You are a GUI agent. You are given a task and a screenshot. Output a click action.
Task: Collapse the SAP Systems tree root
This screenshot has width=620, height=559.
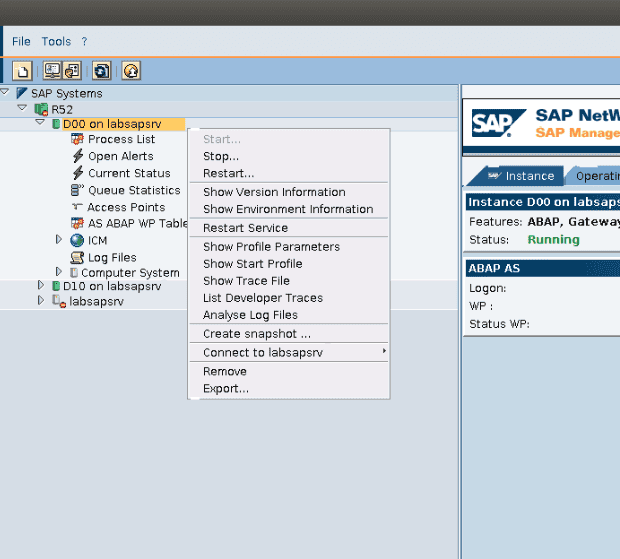coord(5,93)
